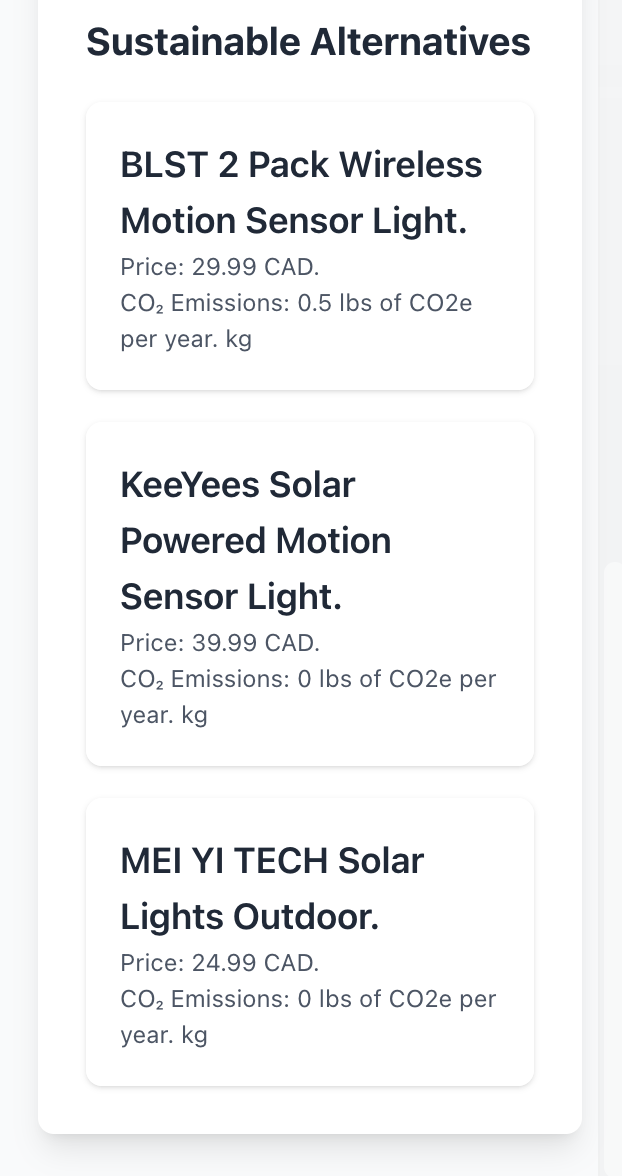
Task: Click "Motion Sensor Light." under the BLST title
Action: [294, 220]
